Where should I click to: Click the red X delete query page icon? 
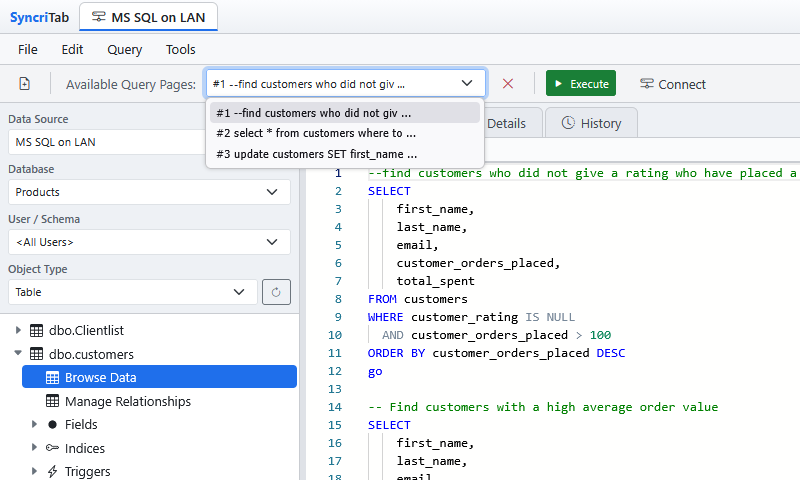(508, 84)
